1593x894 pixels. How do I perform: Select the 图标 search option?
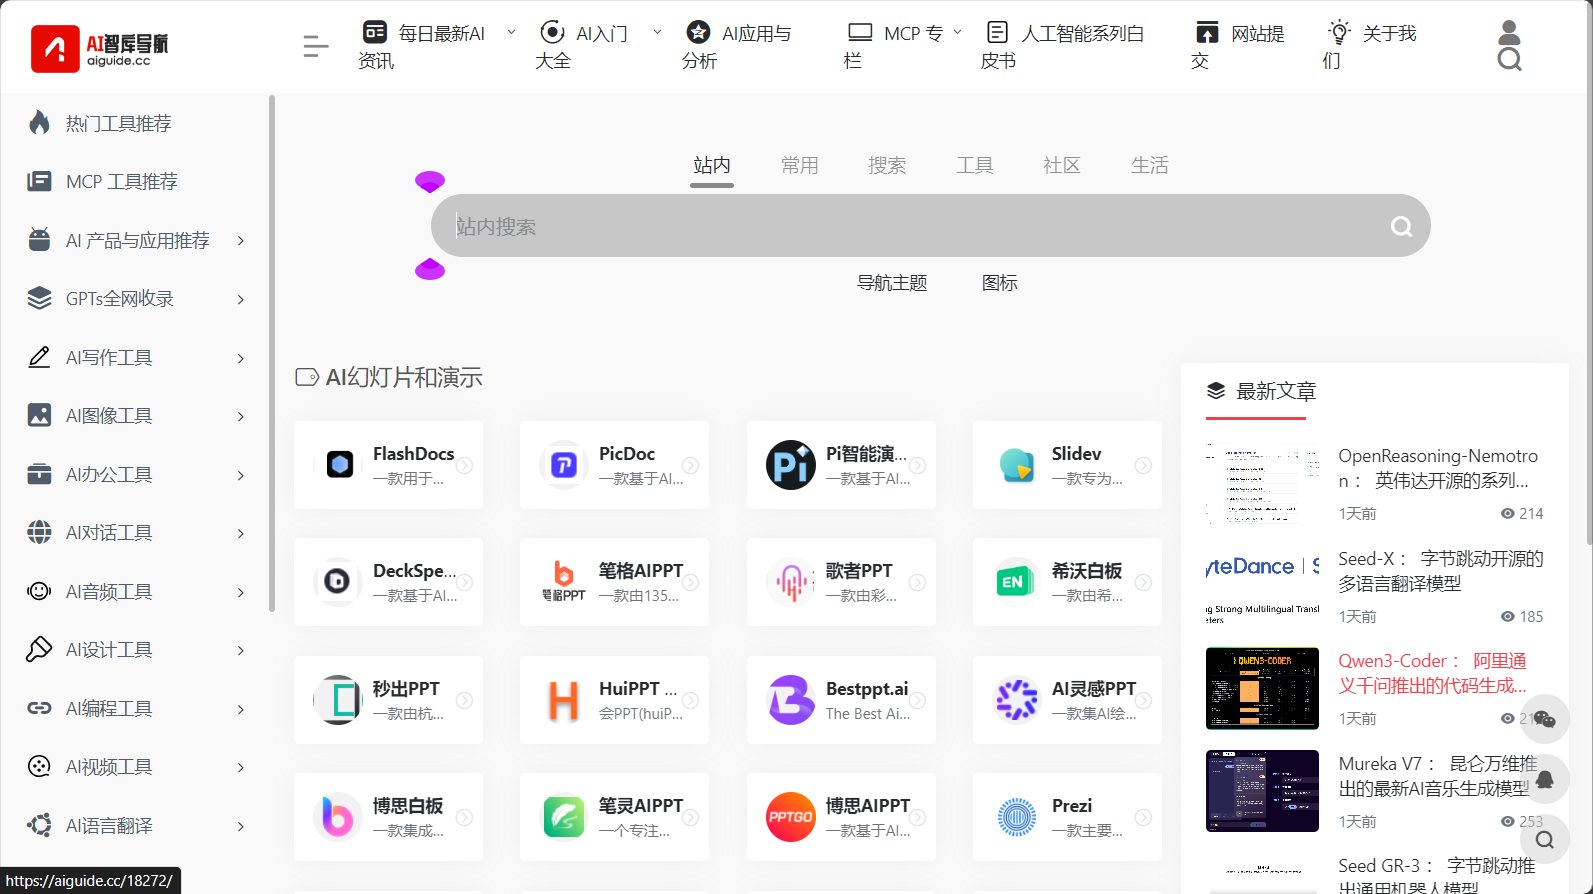[x=1000, y=283]
